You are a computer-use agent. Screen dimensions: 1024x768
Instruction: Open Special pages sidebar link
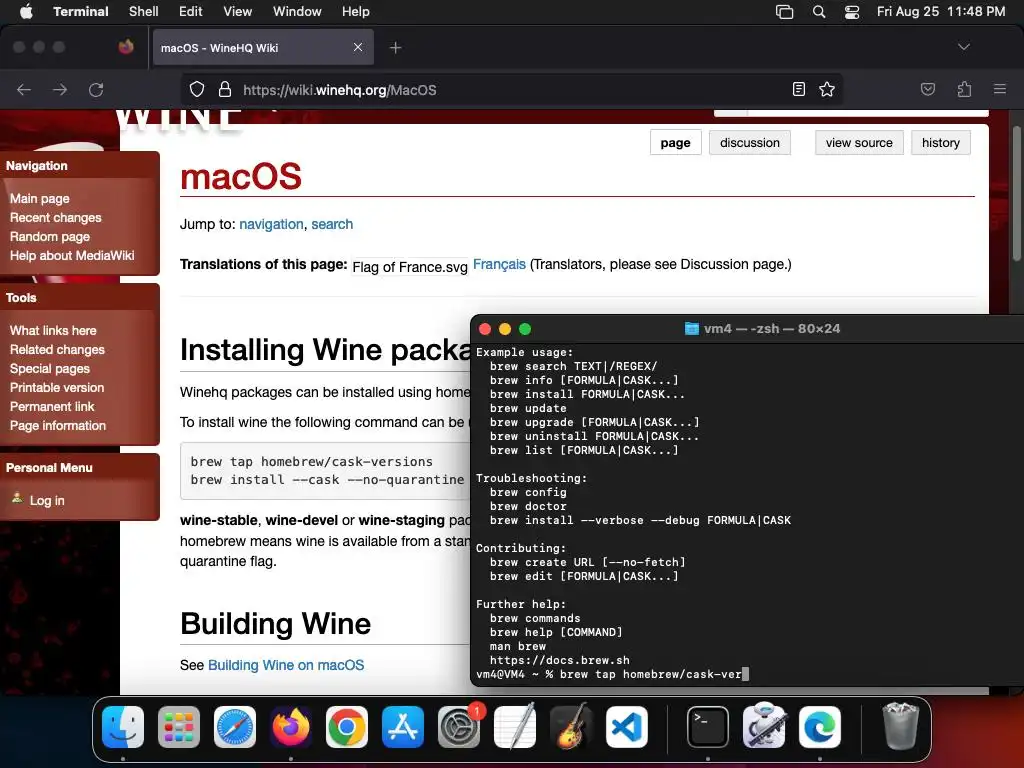pos(50,368)
